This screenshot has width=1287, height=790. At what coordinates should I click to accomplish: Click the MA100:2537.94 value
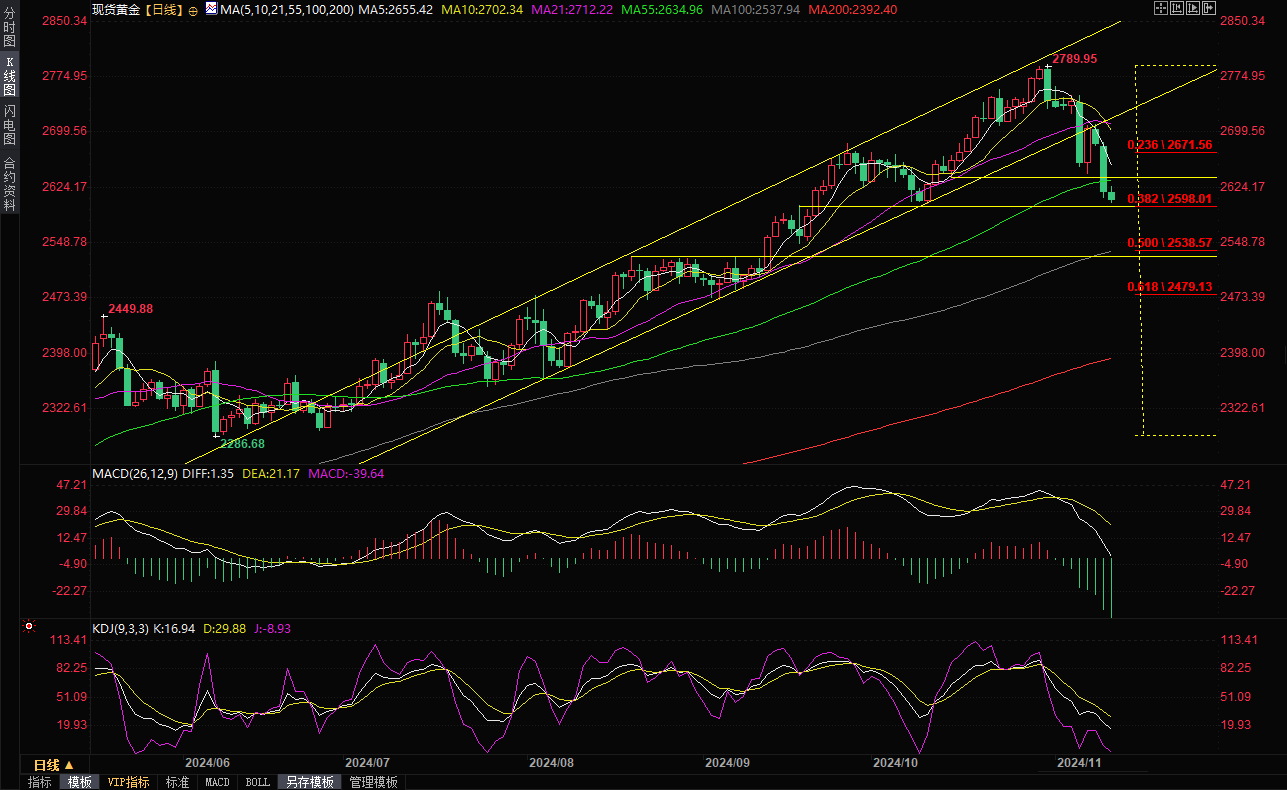click(x=755, y=9)
